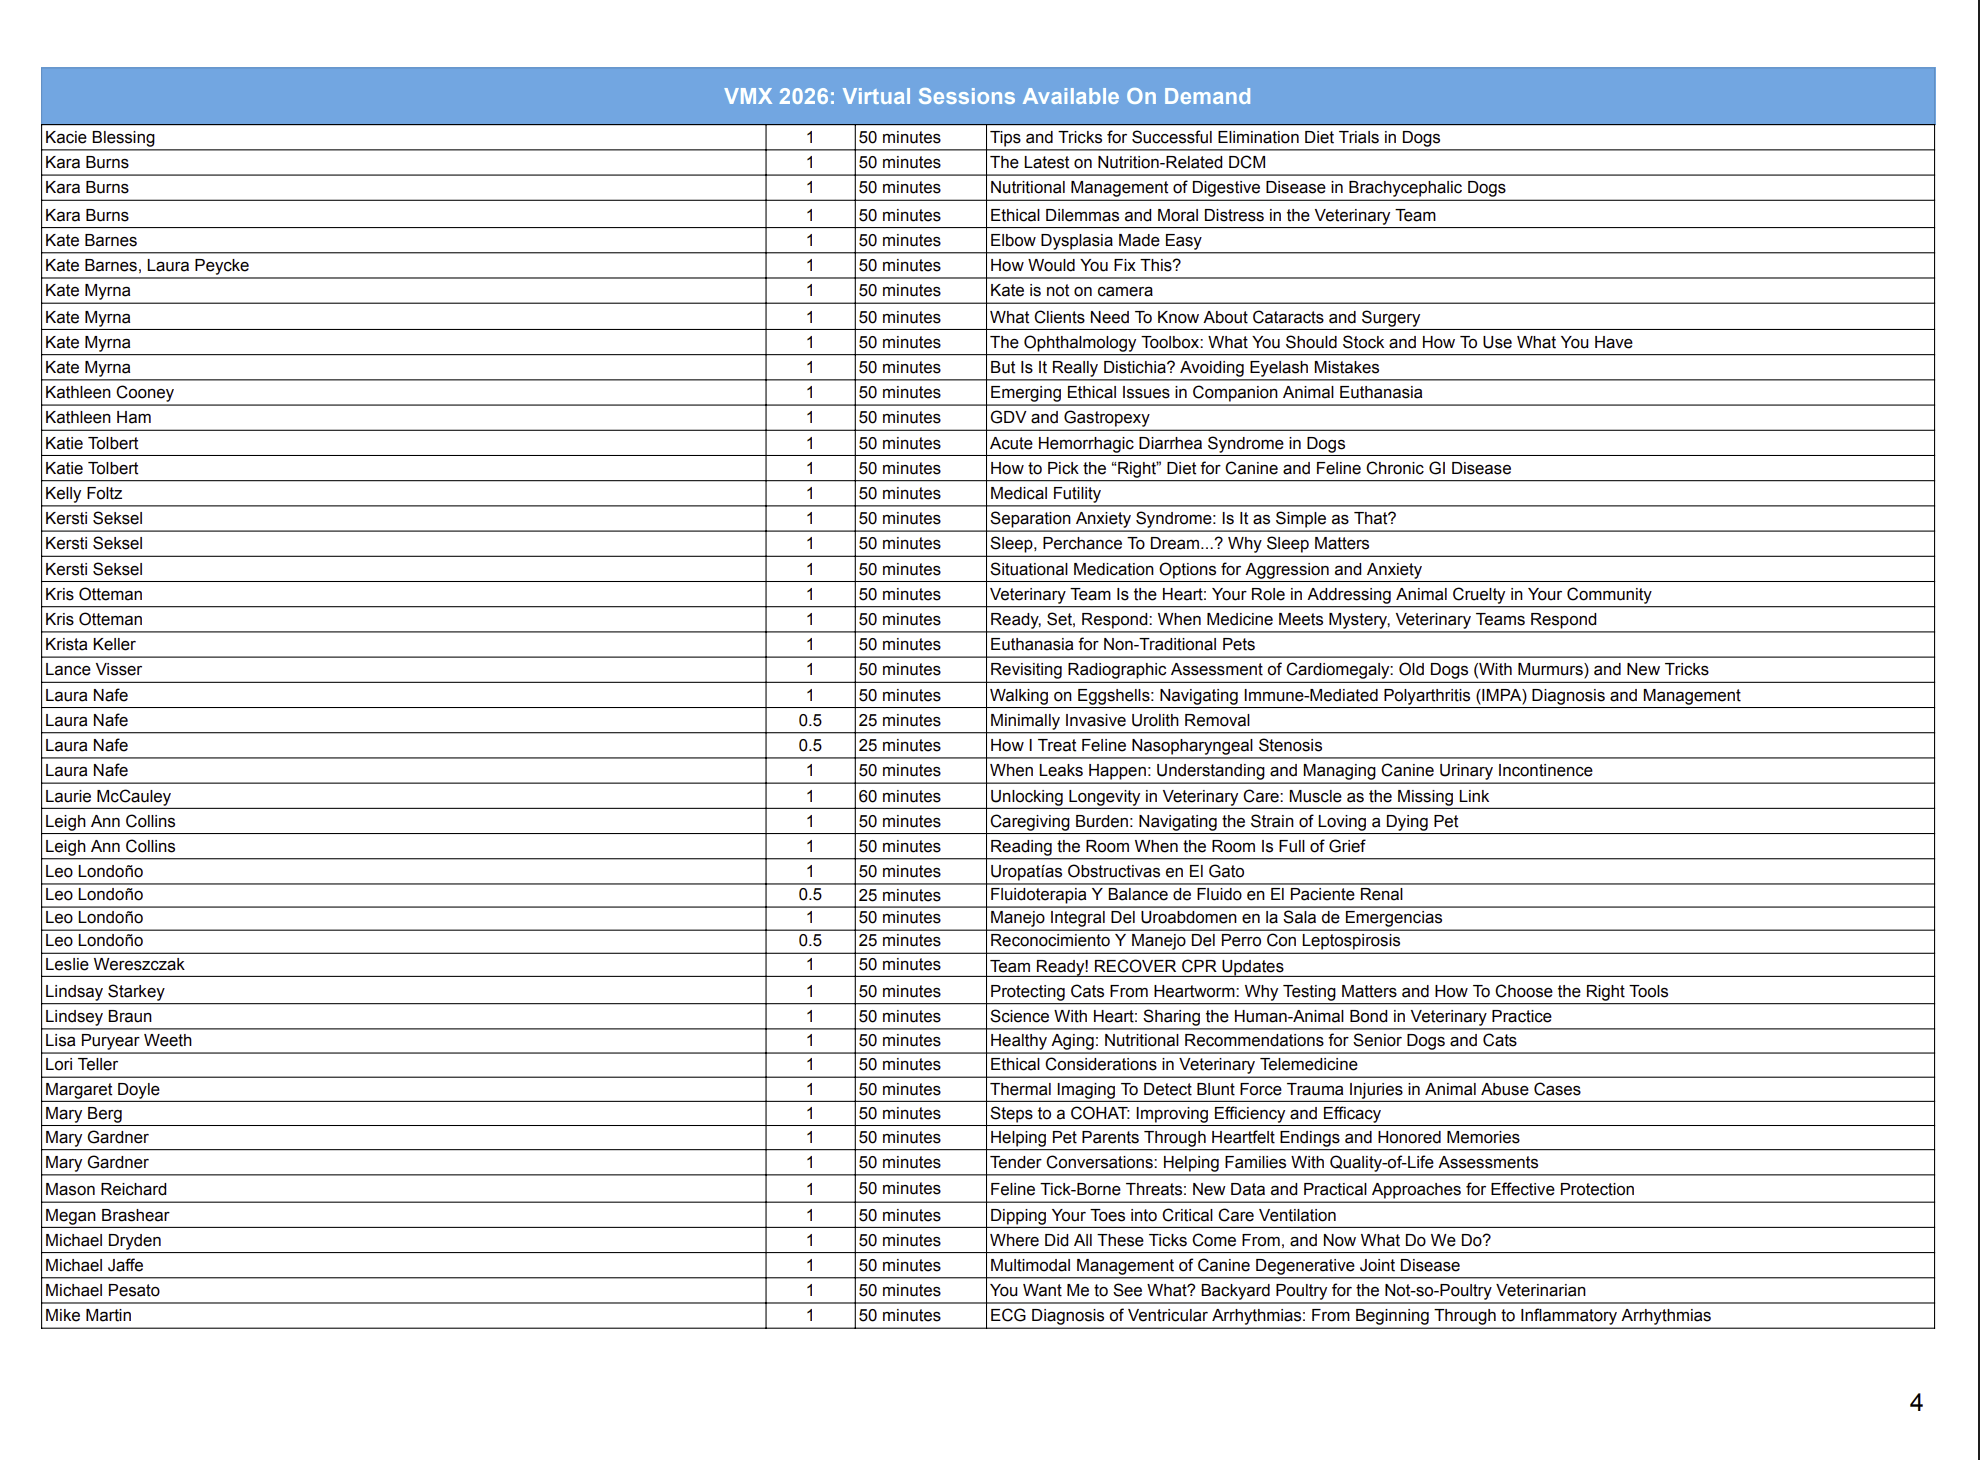Click 'Euthanasia for Non-Traditional Pets' title
This screenshot has width=1980, height=1460.
point(1122,645)
